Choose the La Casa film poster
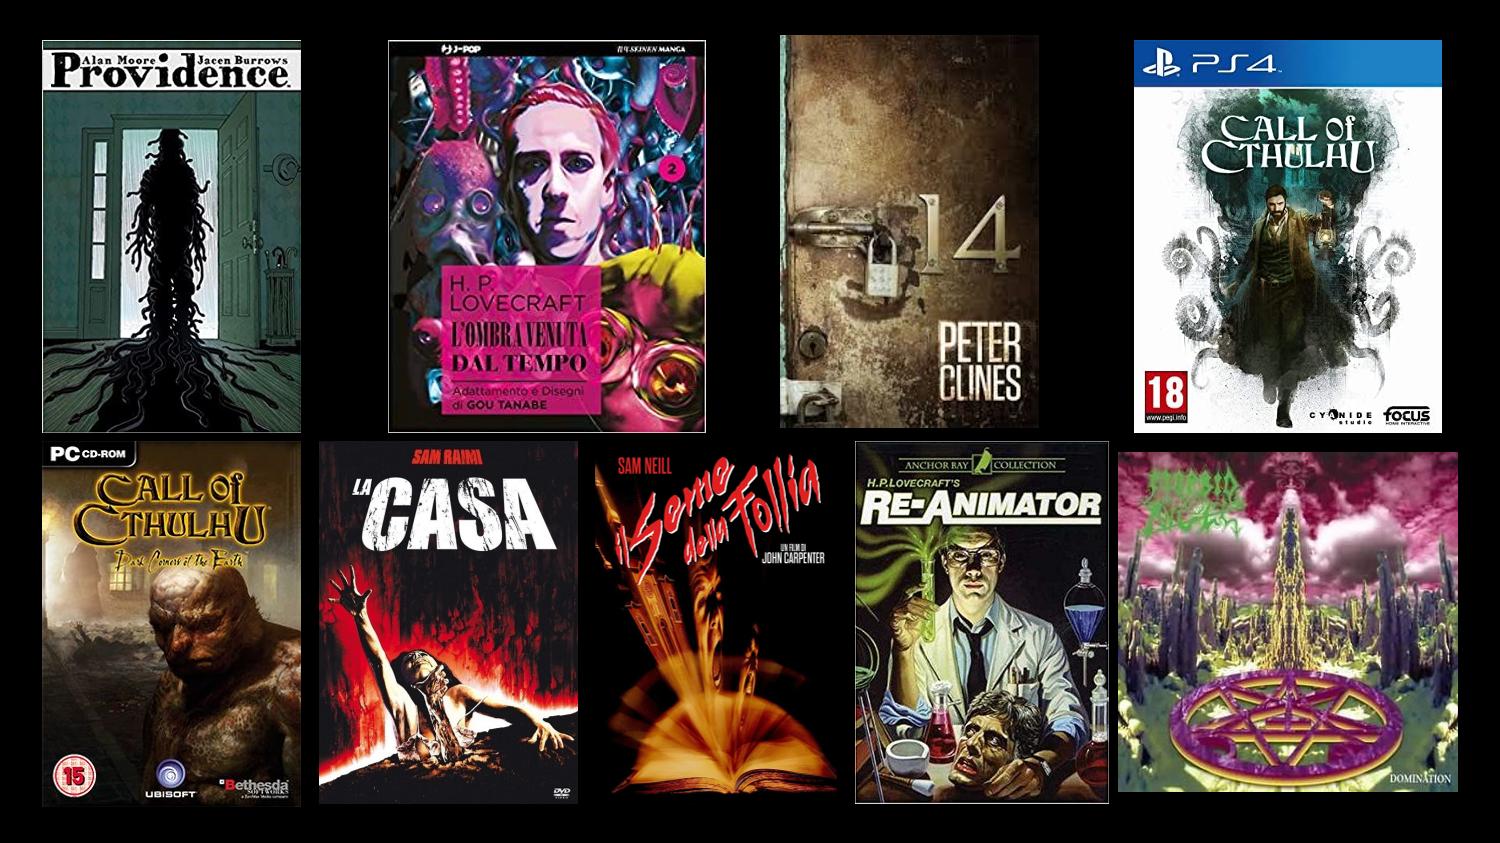 point(448,622)
